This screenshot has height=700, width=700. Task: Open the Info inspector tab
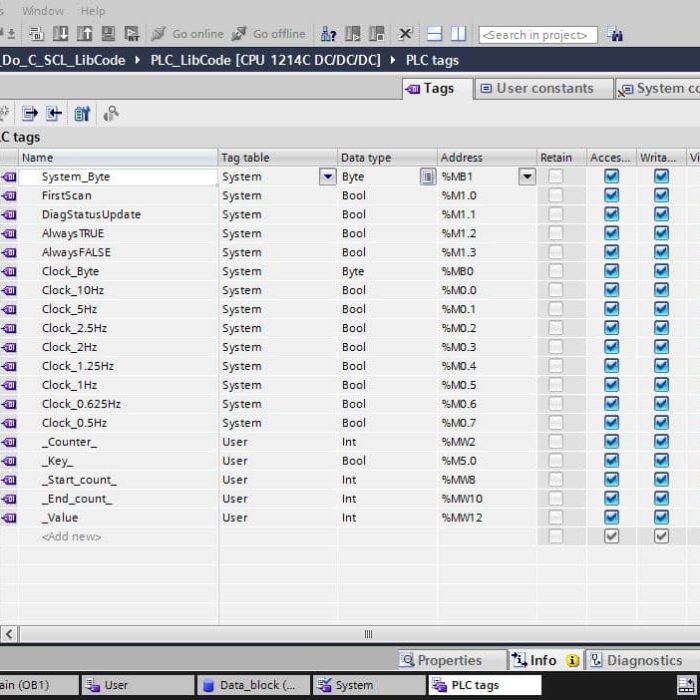pyautogui.click(x=545, y=660)
